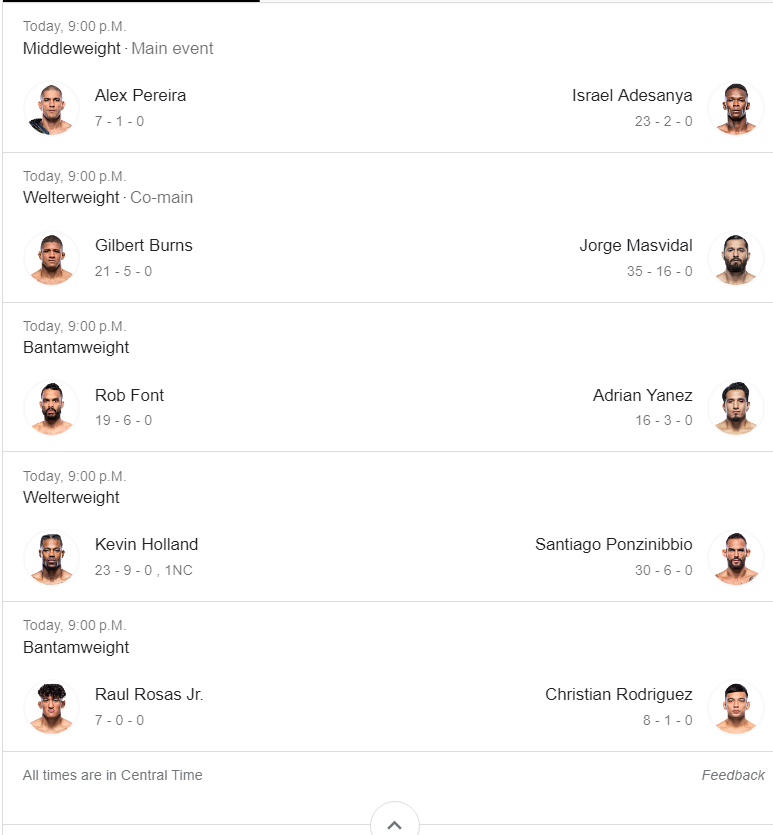Select the Gilbert Burns name
The image size is (773, 835).
(143, 246)
